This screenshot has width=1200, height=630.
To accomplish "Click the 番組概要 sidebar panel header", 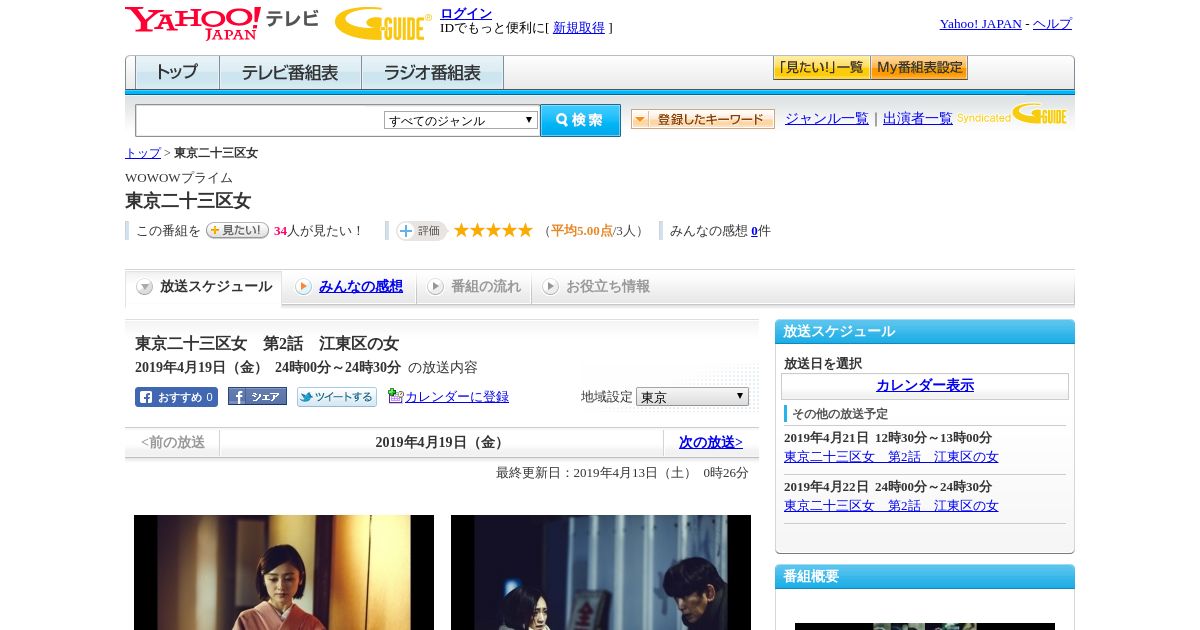I will pyautogui.click(x=925, y=577).
